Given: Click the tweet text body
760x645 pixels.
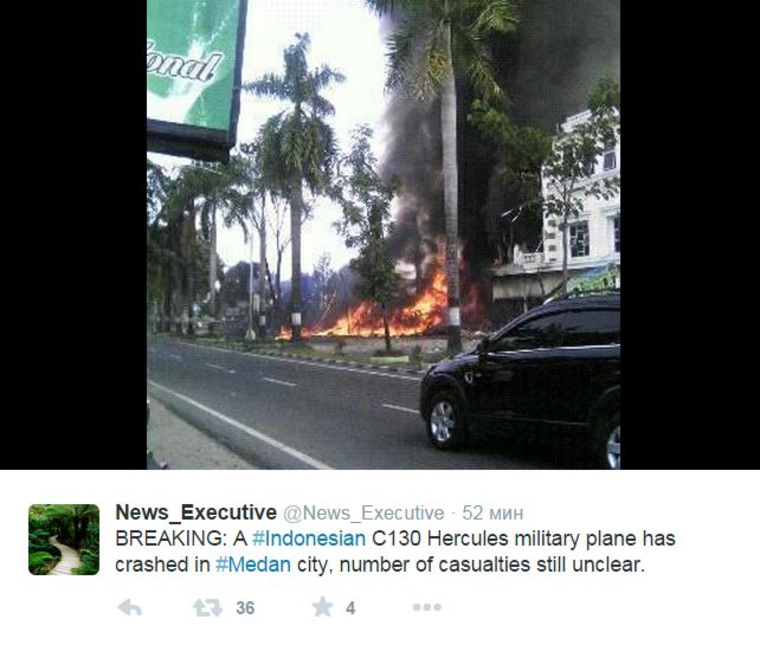Looking at the screenshot, I should point(395,551).
